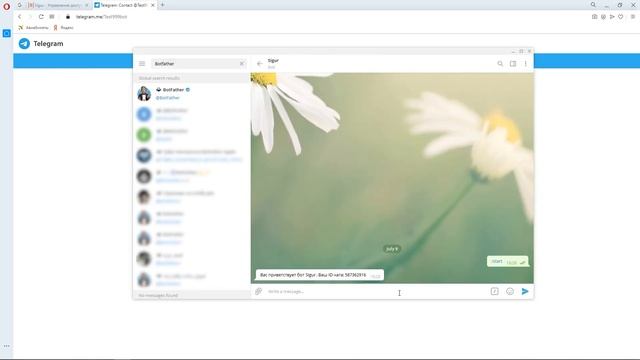The image size is (640, 360).
Task: Take a snapshot with the camera icon
Action: 594,17
